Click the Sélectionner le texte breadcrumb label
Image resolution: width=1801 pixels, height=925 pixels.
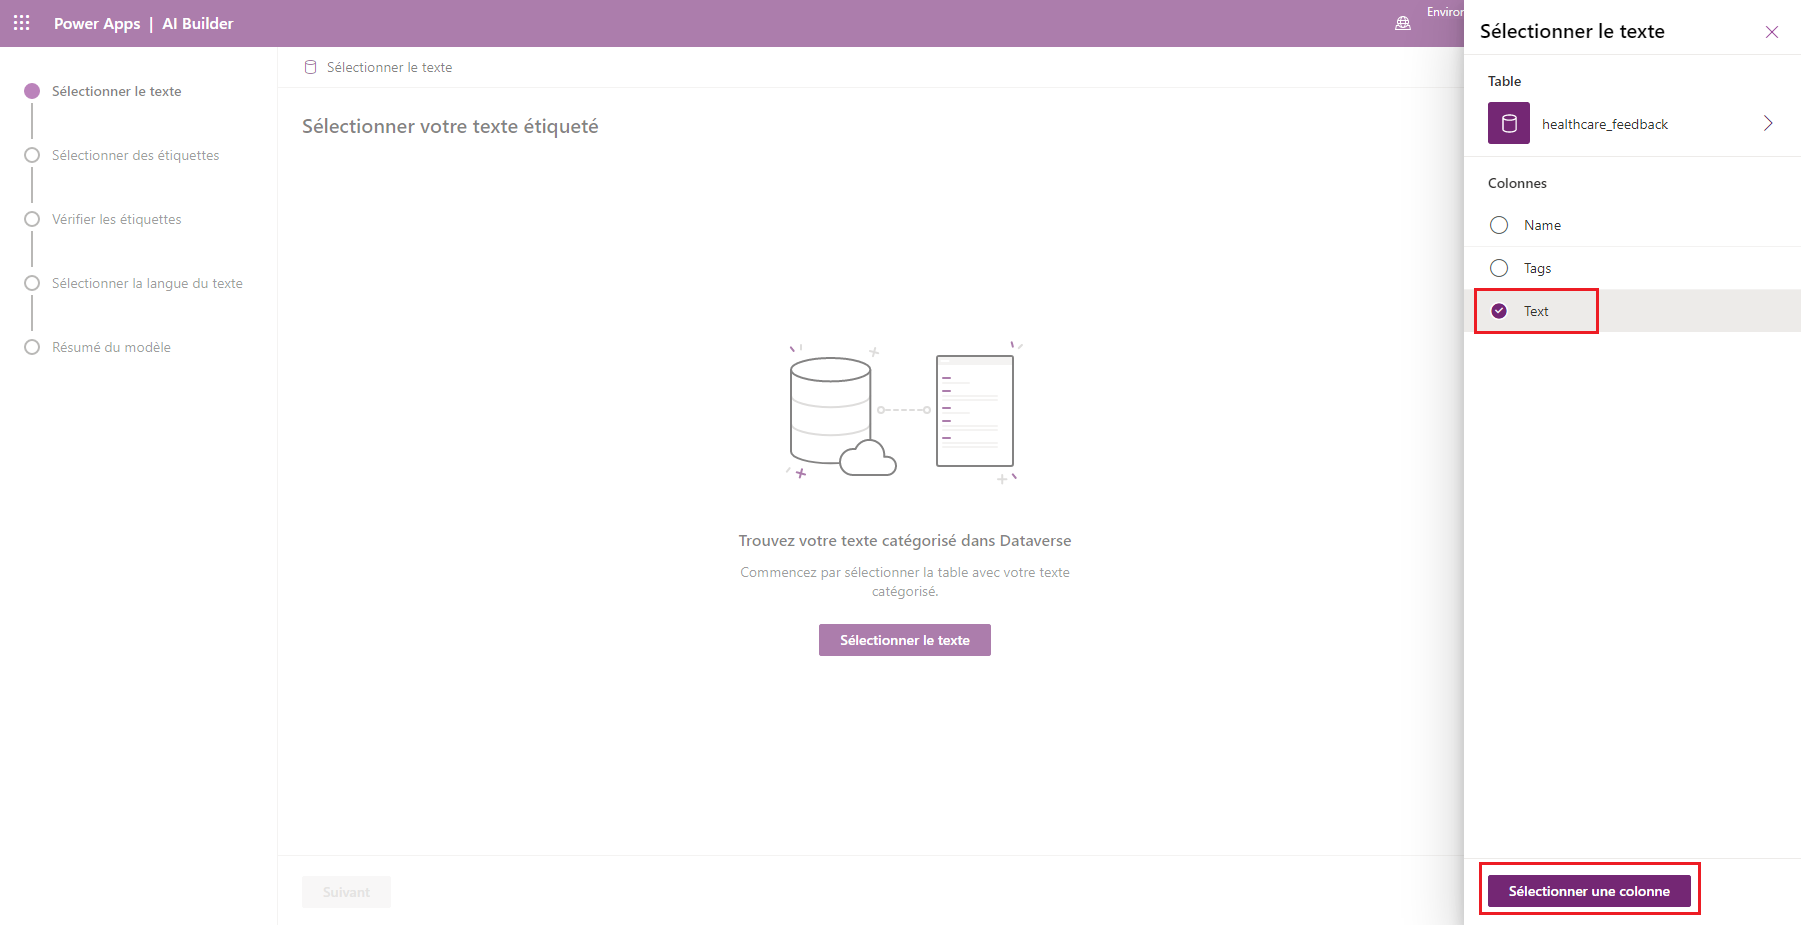pos(389,67)
